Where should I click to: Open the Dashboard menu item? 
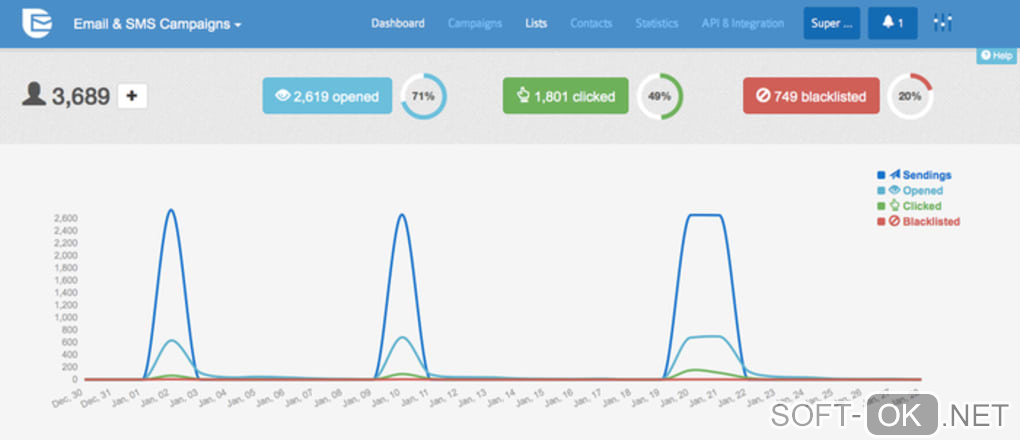(x=398, y=23)
